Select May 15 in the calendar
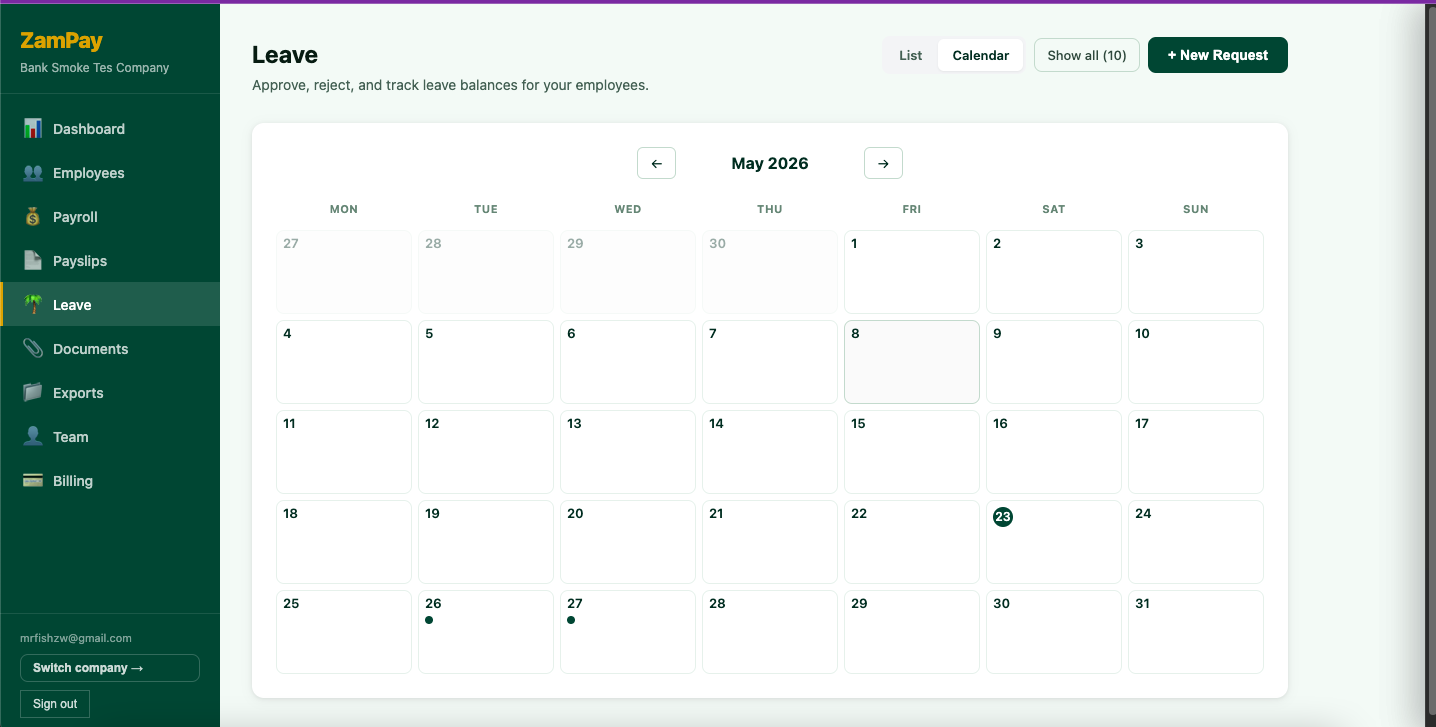Viewport: 1436px width, 727px height. (x=912, y=452)
